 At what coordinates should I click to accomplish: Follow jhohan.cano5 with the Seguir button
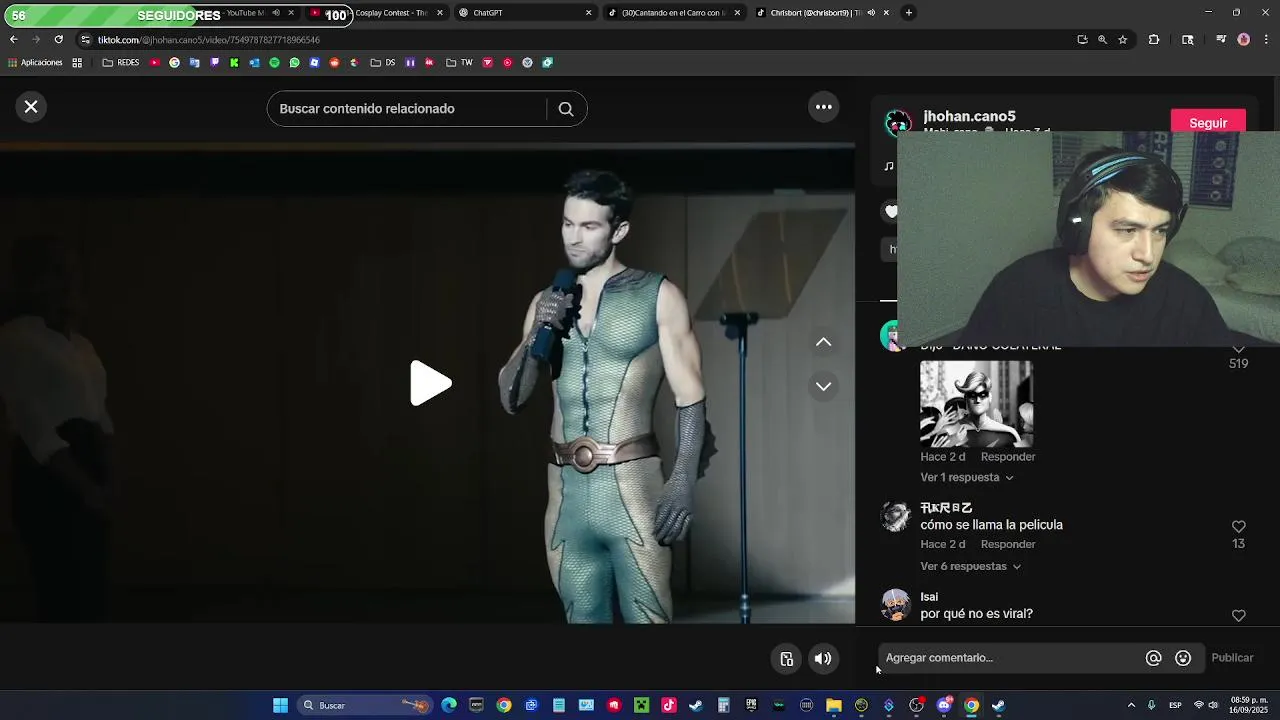[x=1208, y=123]
